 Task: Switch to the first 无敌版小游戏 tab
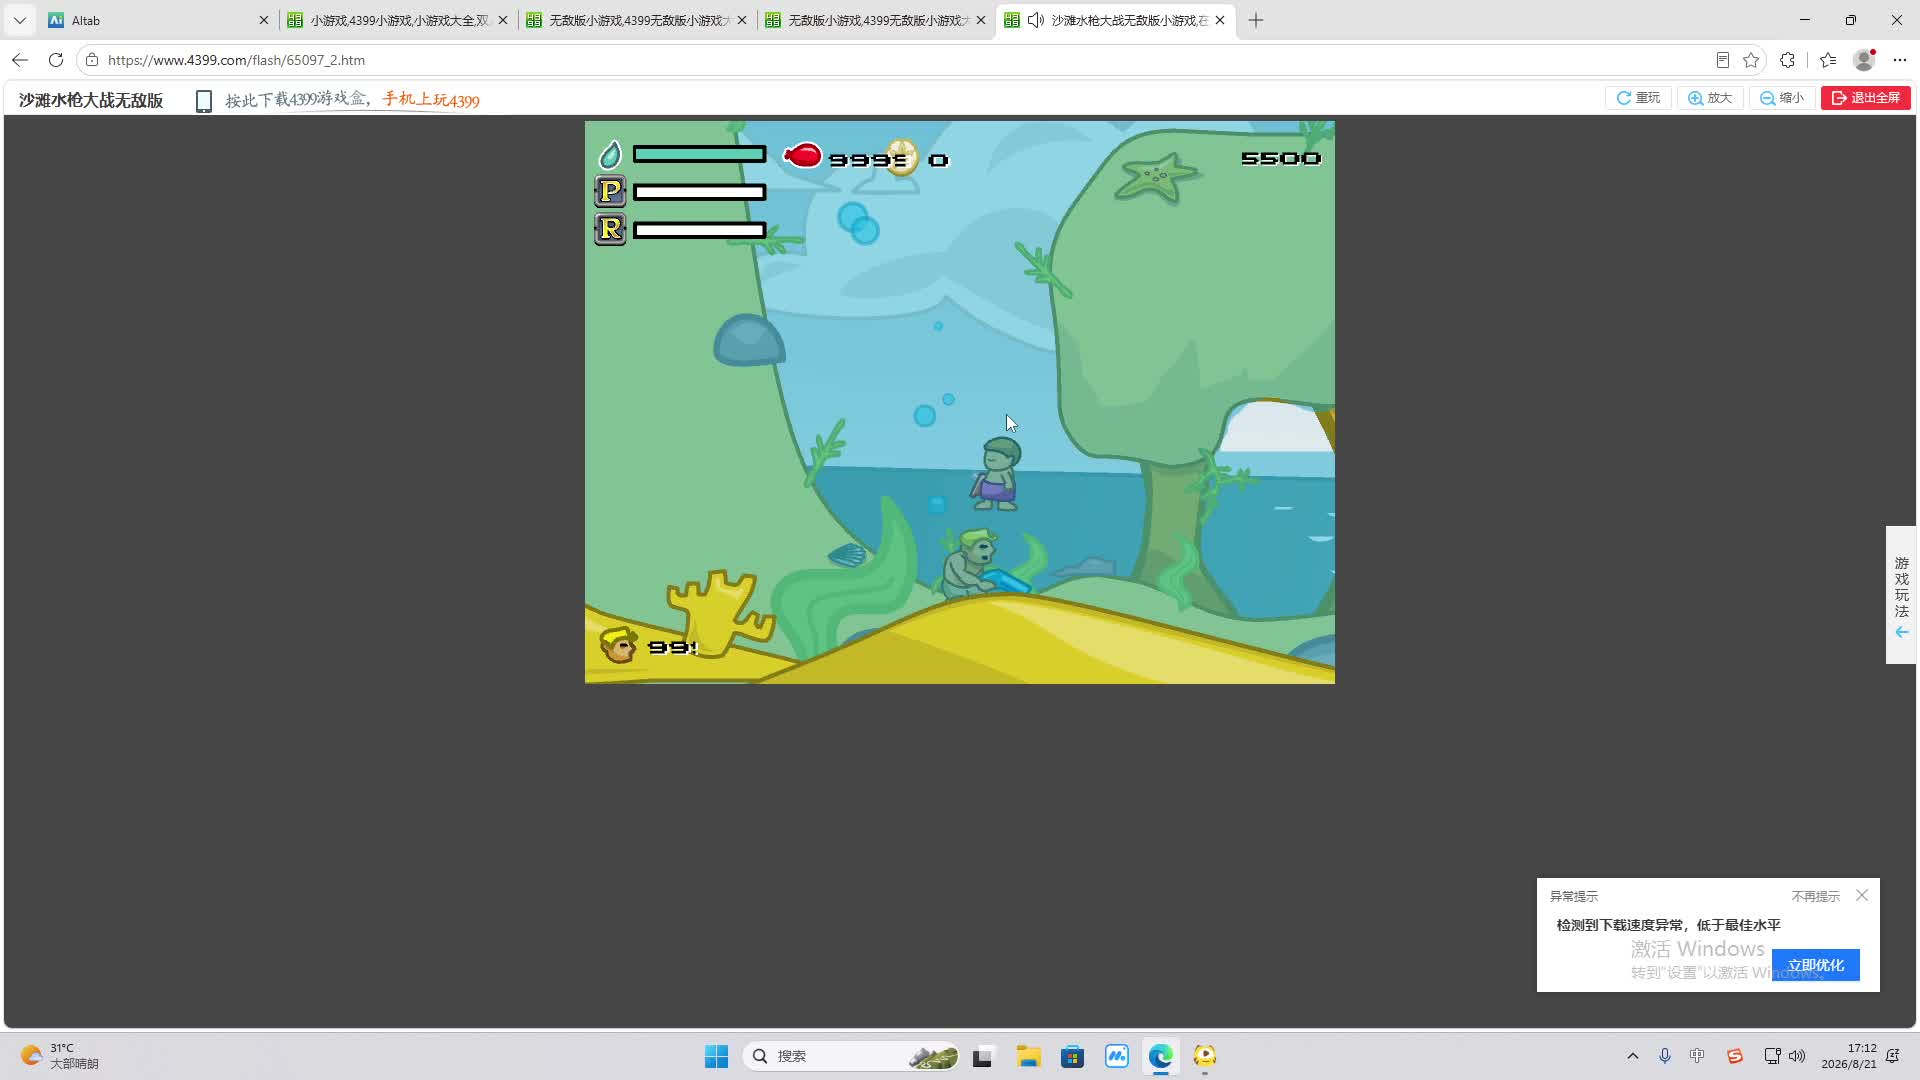(636, 20)
